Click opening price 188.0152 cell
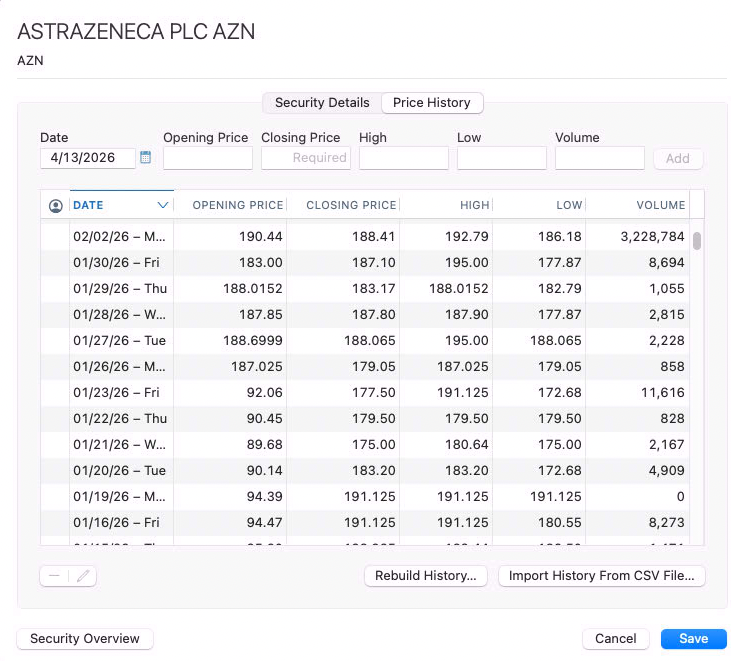 (x=253, y=289)
